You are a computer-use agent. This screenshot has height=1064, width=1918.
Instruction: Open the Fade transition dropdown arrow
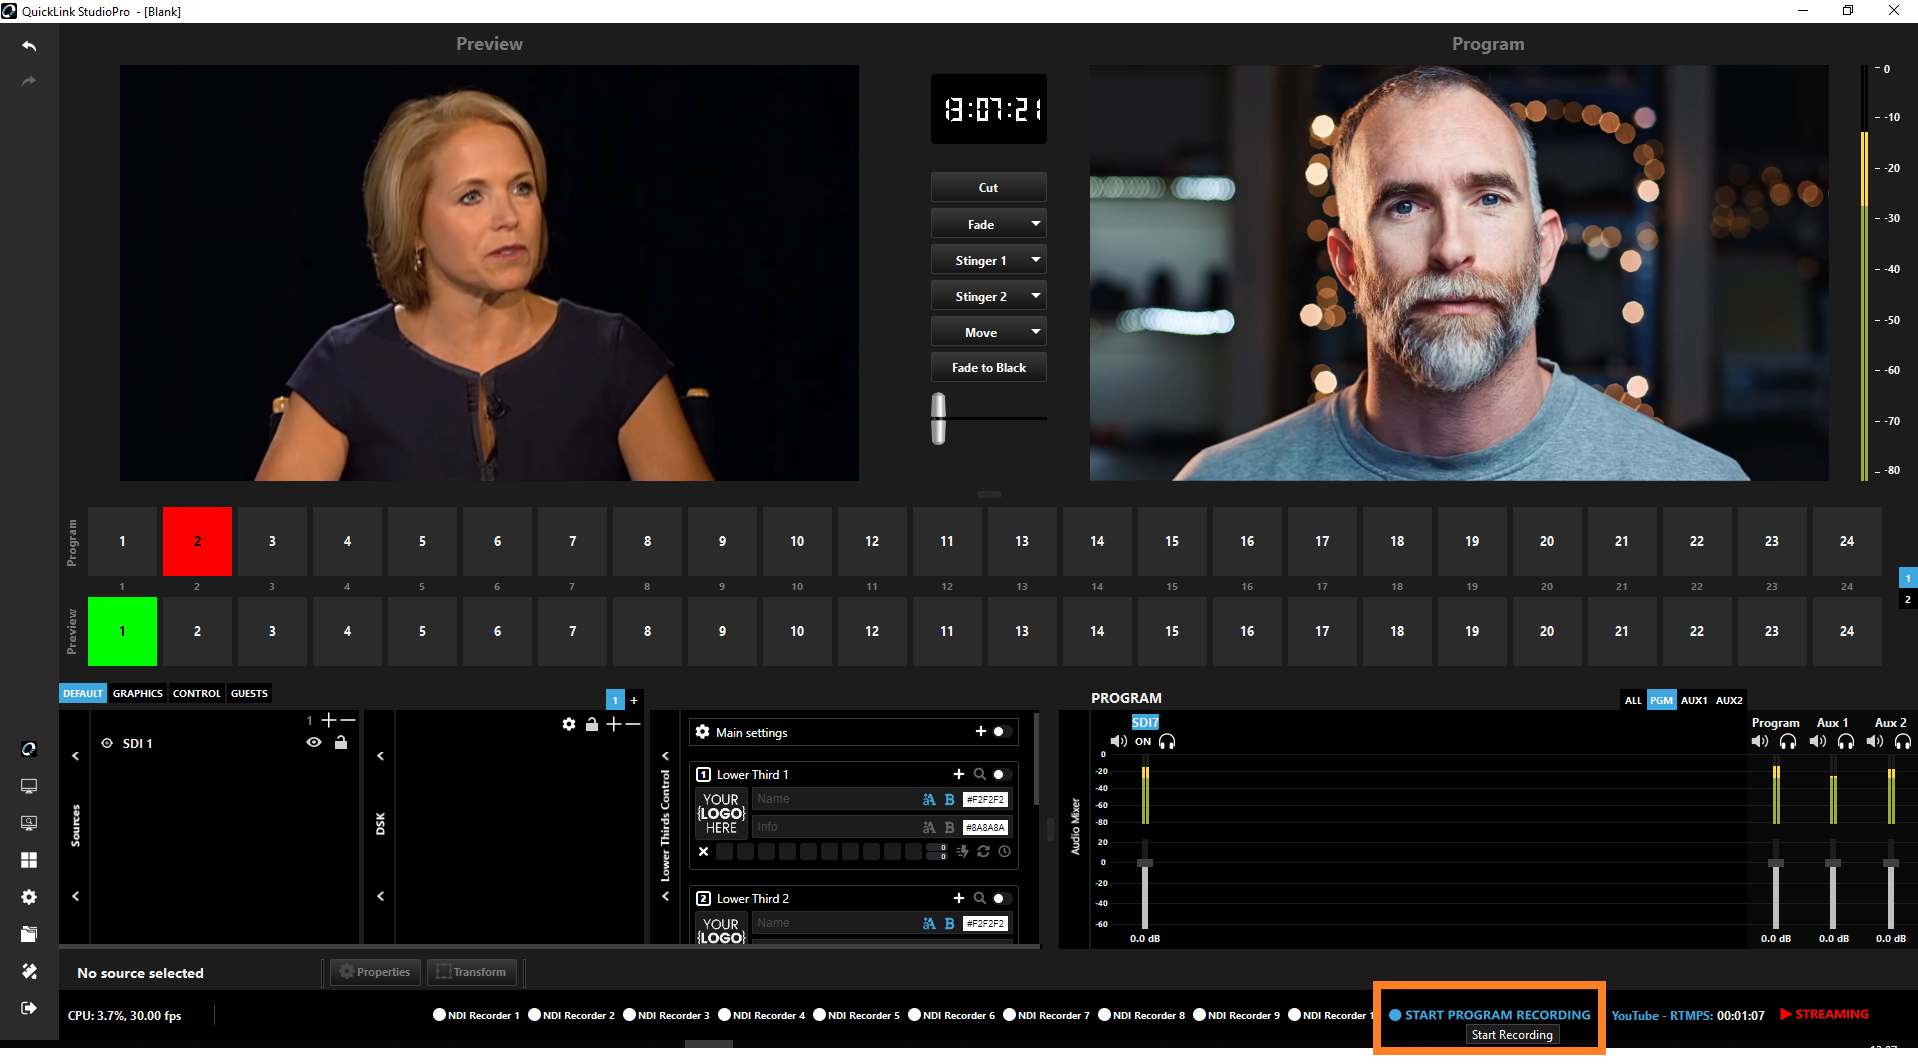(x=1035, y=224)
